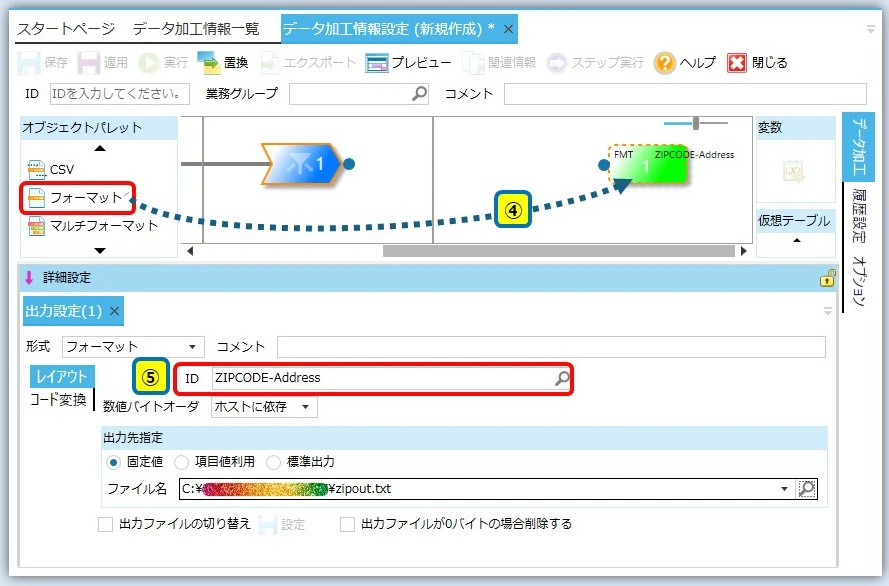Check 出力ファイルの切り替え checkbox

click(x=105, y=524)
